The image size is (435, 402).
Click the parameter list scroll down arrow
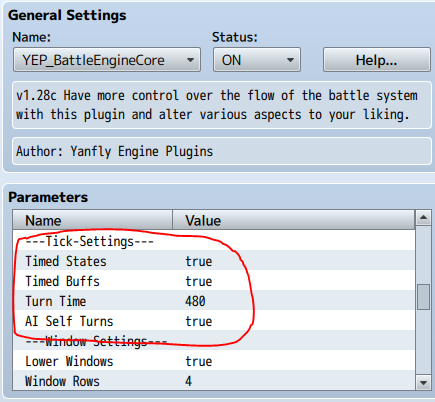click(423, 383)
